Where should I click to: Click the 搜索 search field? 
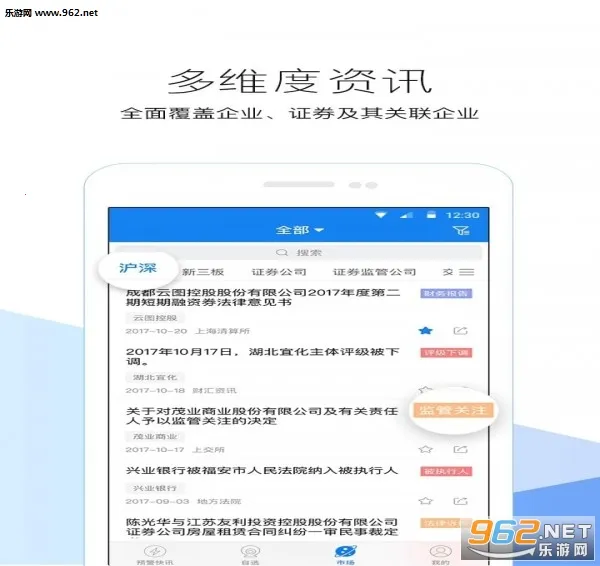300,253
